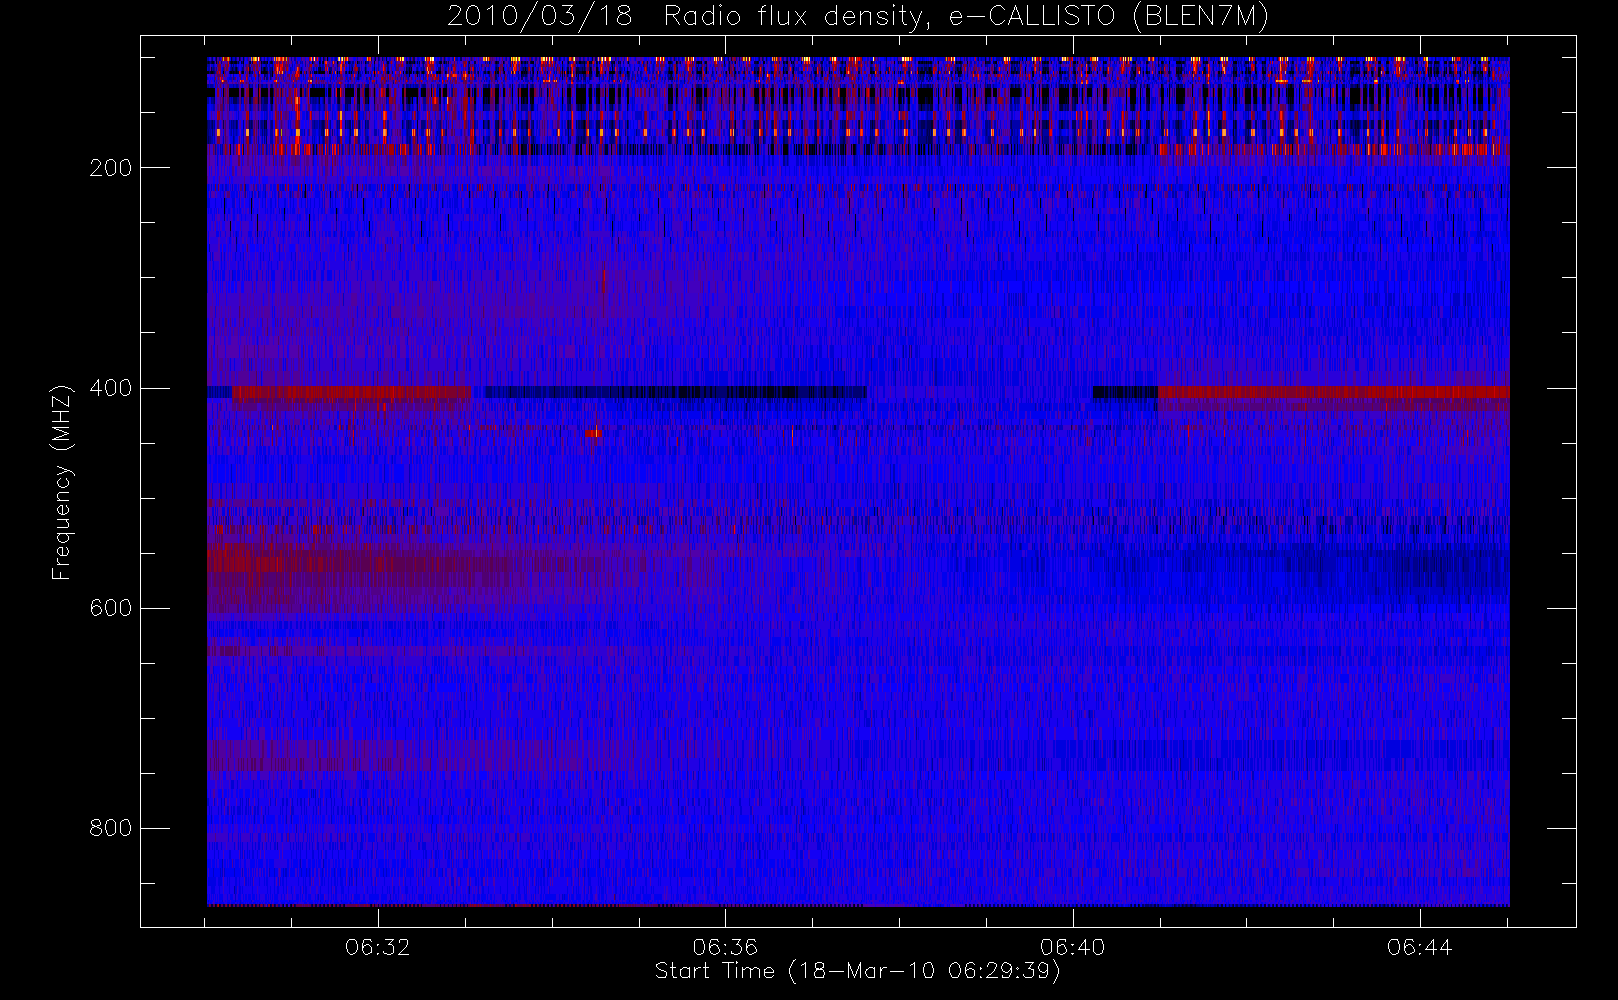
Task: Select the 200 frequency axis label
Action: coord(110,168)
